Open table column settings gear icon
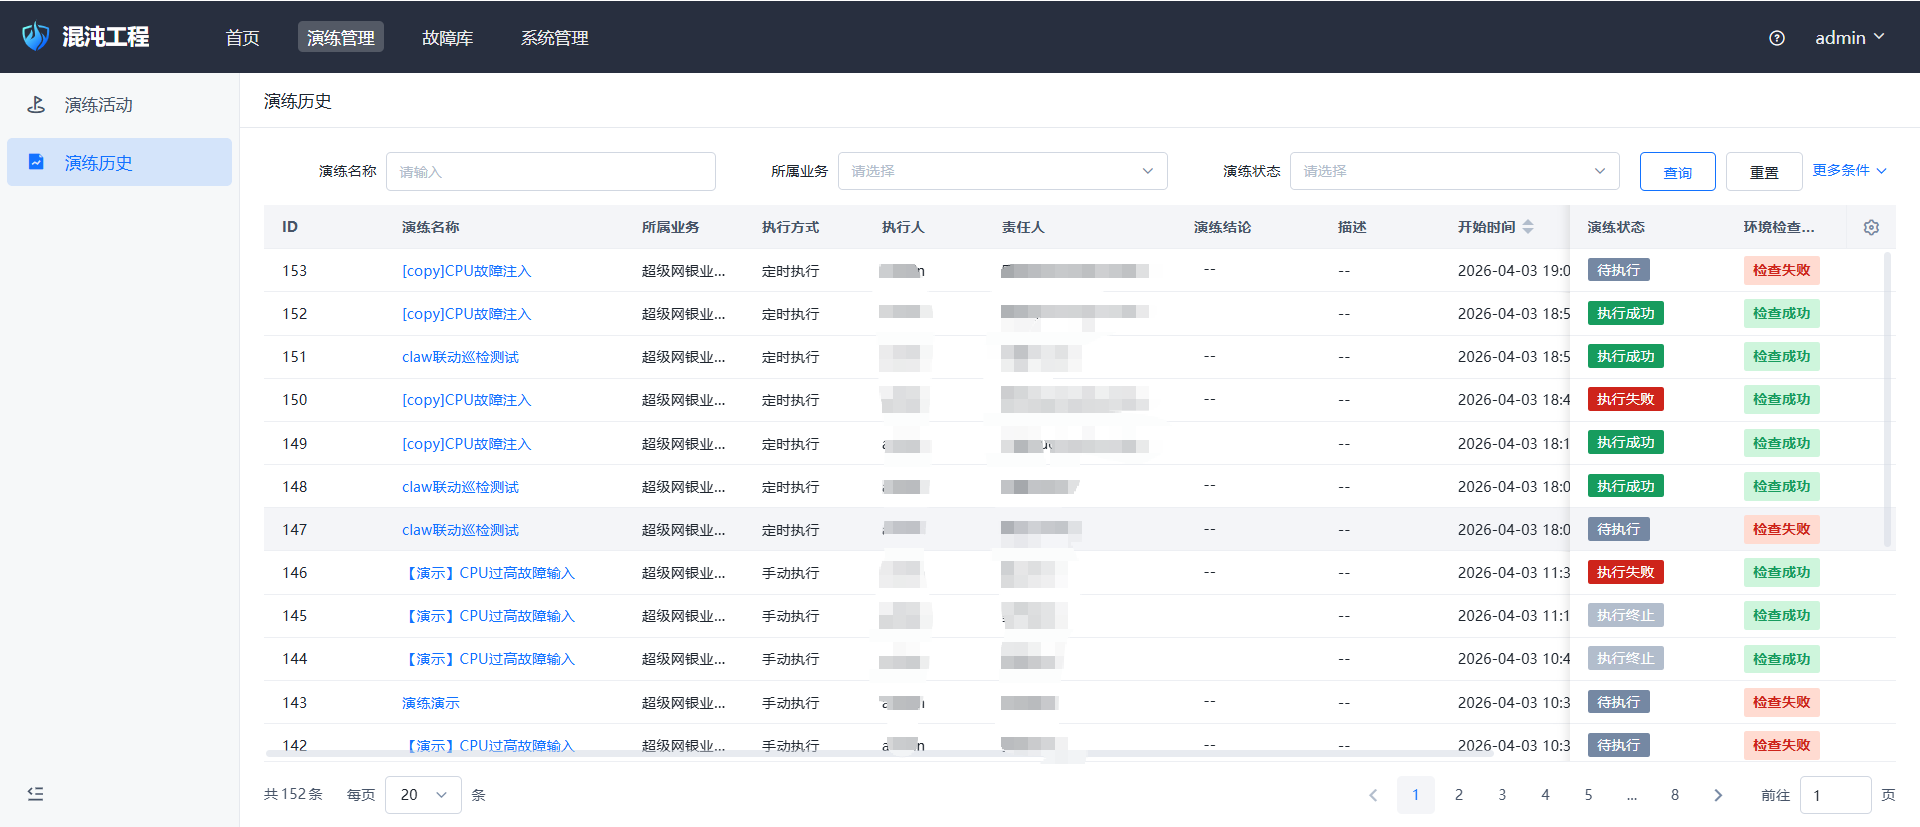The width and height of the screenshot is (1920, 827). click(1870, 228)
